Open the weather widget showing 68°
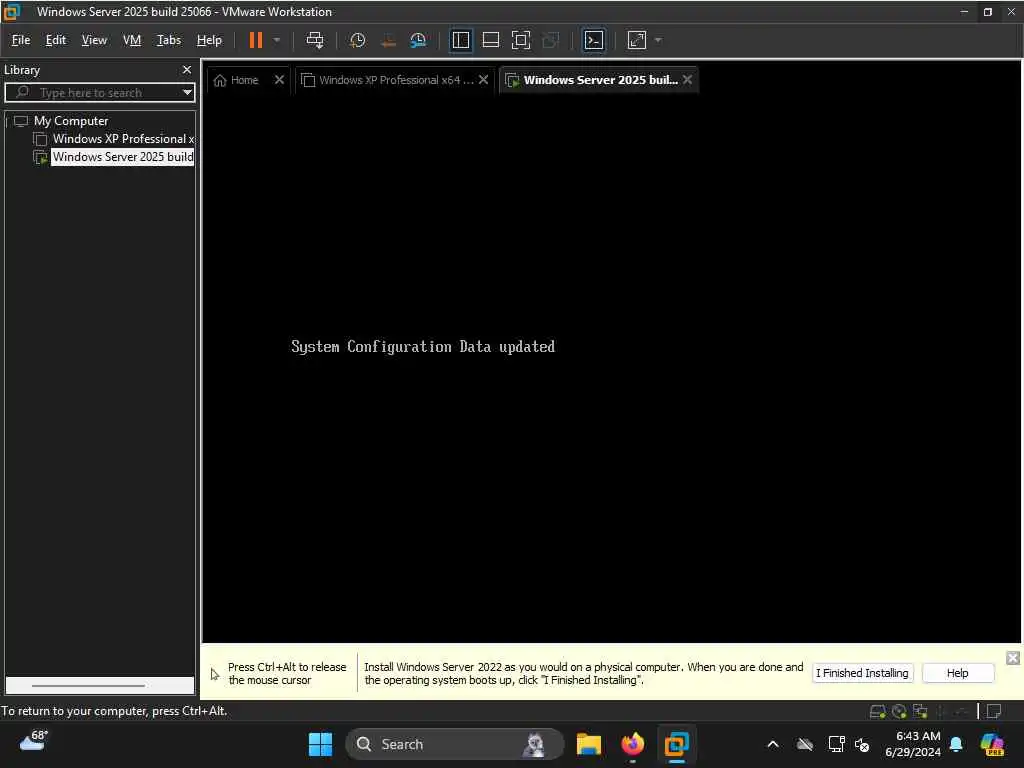Image resolution: width=1024 pixels, height=768 pixels. click(34, 741)
